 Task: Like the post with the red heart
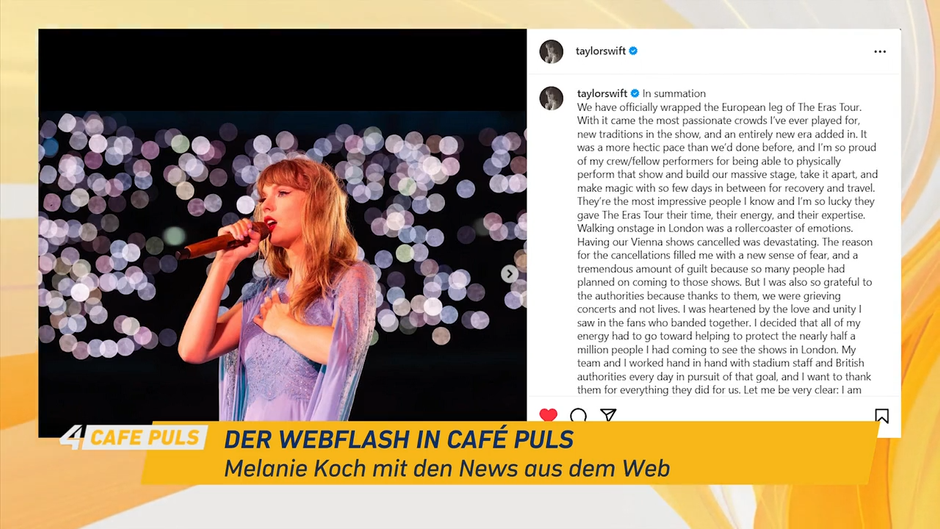[548, 414]
